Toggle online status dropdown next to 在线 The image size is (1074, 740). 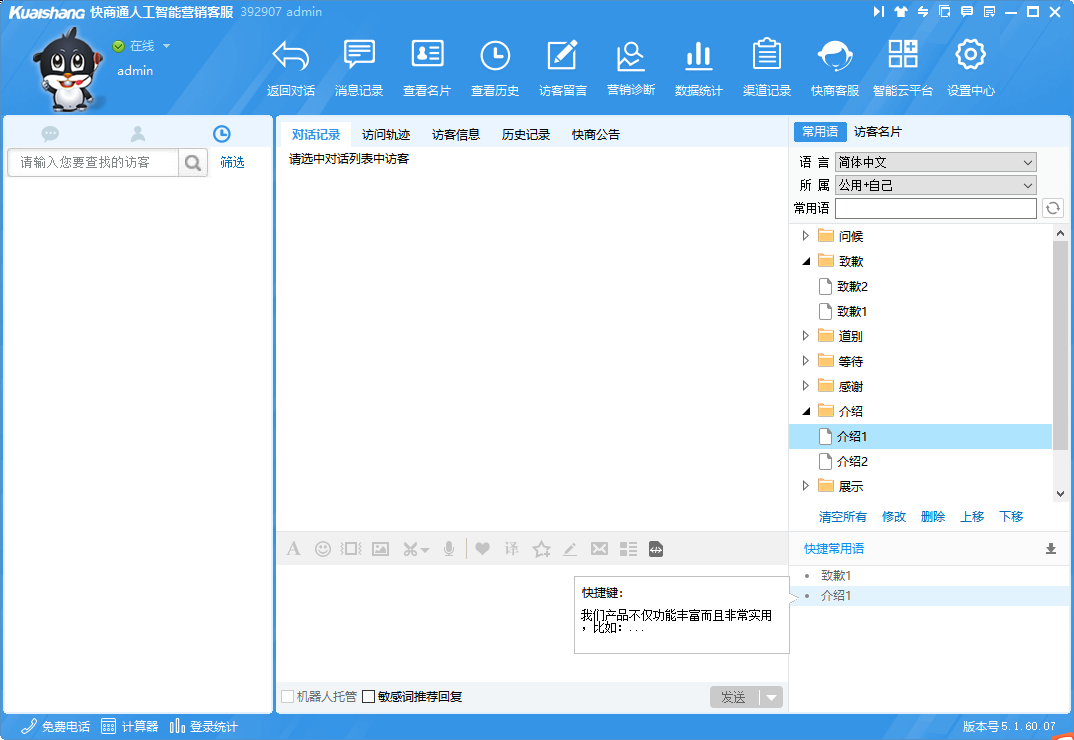pos(166,45)
